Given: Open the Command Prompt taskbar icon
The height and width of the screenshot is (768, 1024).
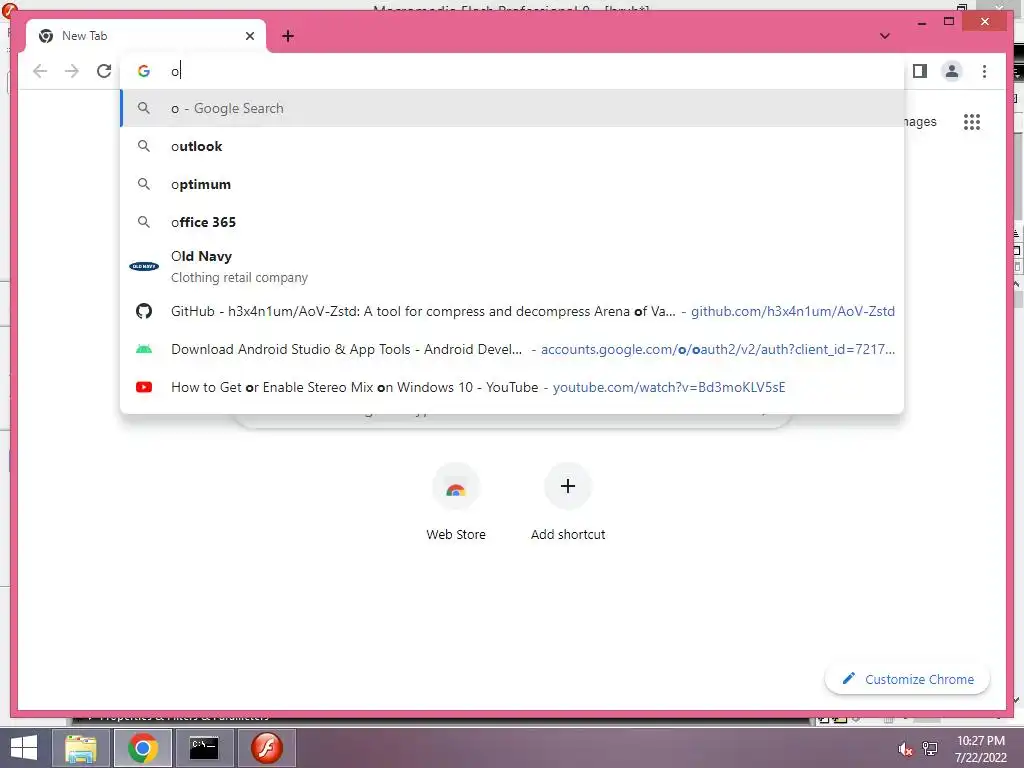Looking at the screenshot, I should point(204,748).
